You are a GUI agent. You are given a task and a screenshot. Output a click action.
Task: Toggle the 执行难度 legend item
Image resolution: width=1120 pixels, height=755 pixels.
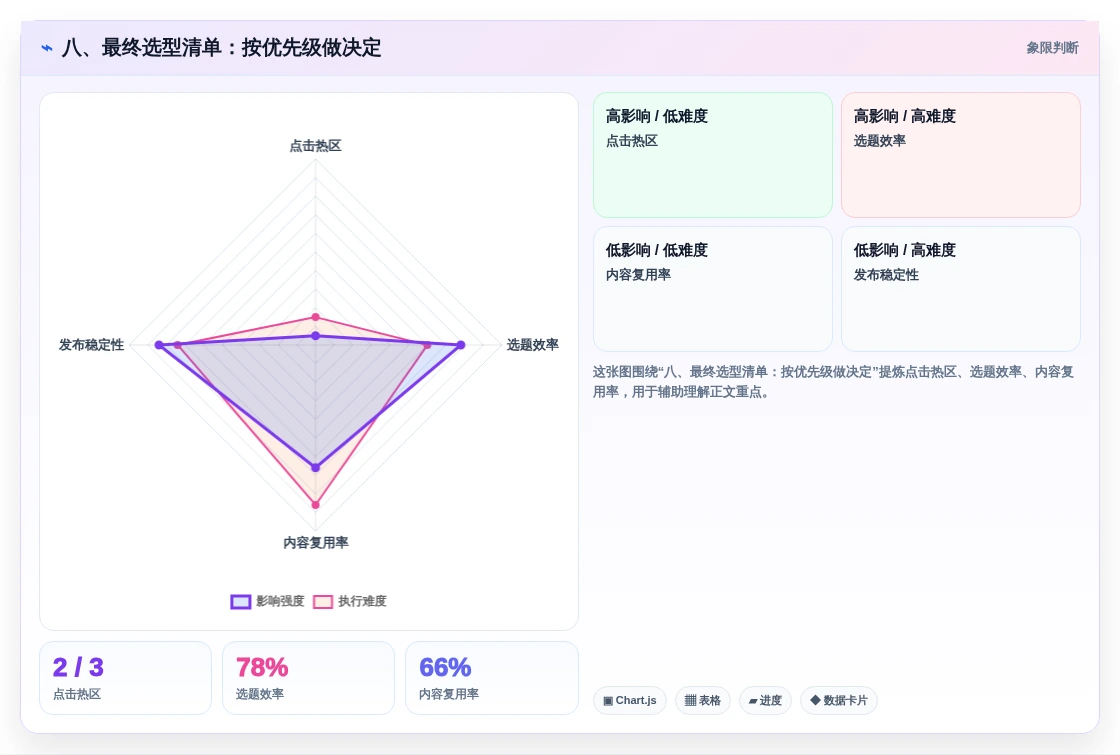click(x=350, y=601)
